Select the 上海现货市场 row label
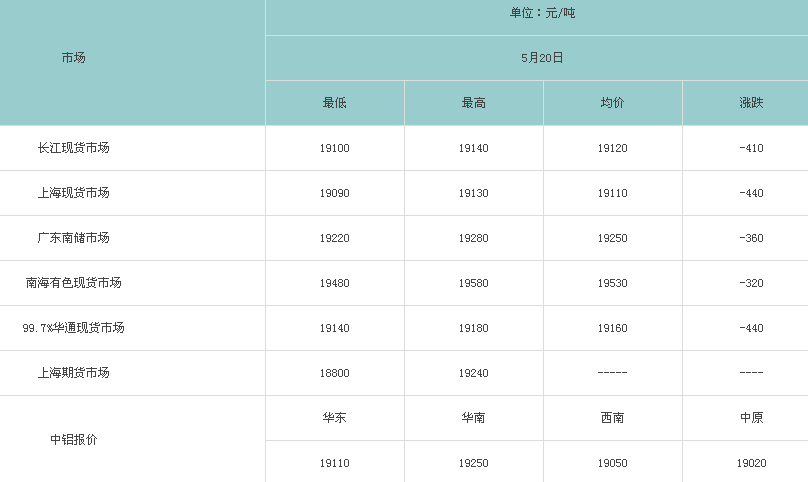The image size is (808, 482). click(x=74, y=193)
